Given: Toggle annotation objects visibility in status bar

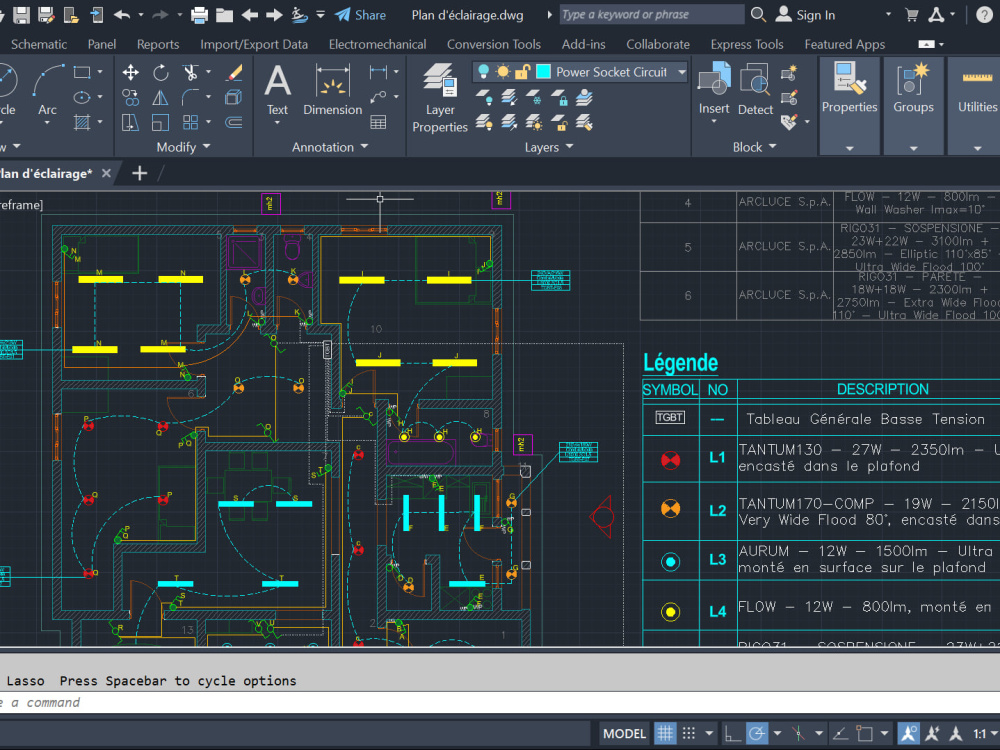Looking at the screenshot, I should [x=909, y=733].
